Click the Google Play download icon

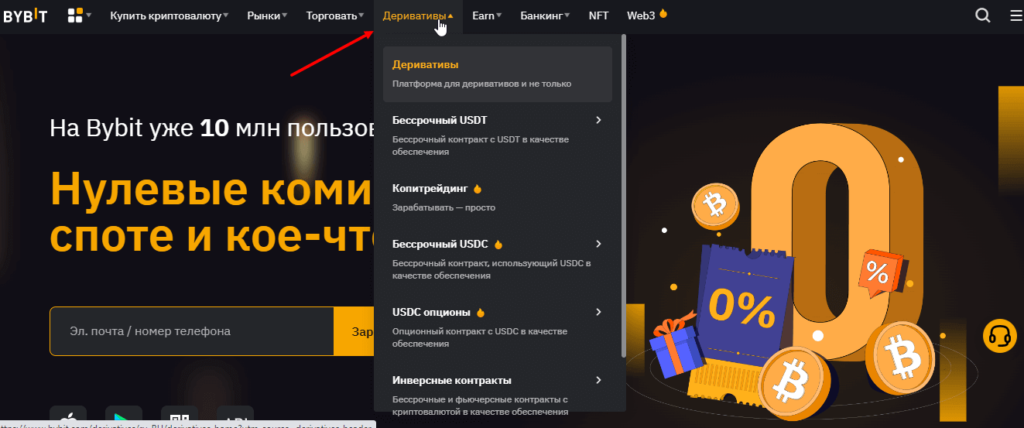click(123, 417)
